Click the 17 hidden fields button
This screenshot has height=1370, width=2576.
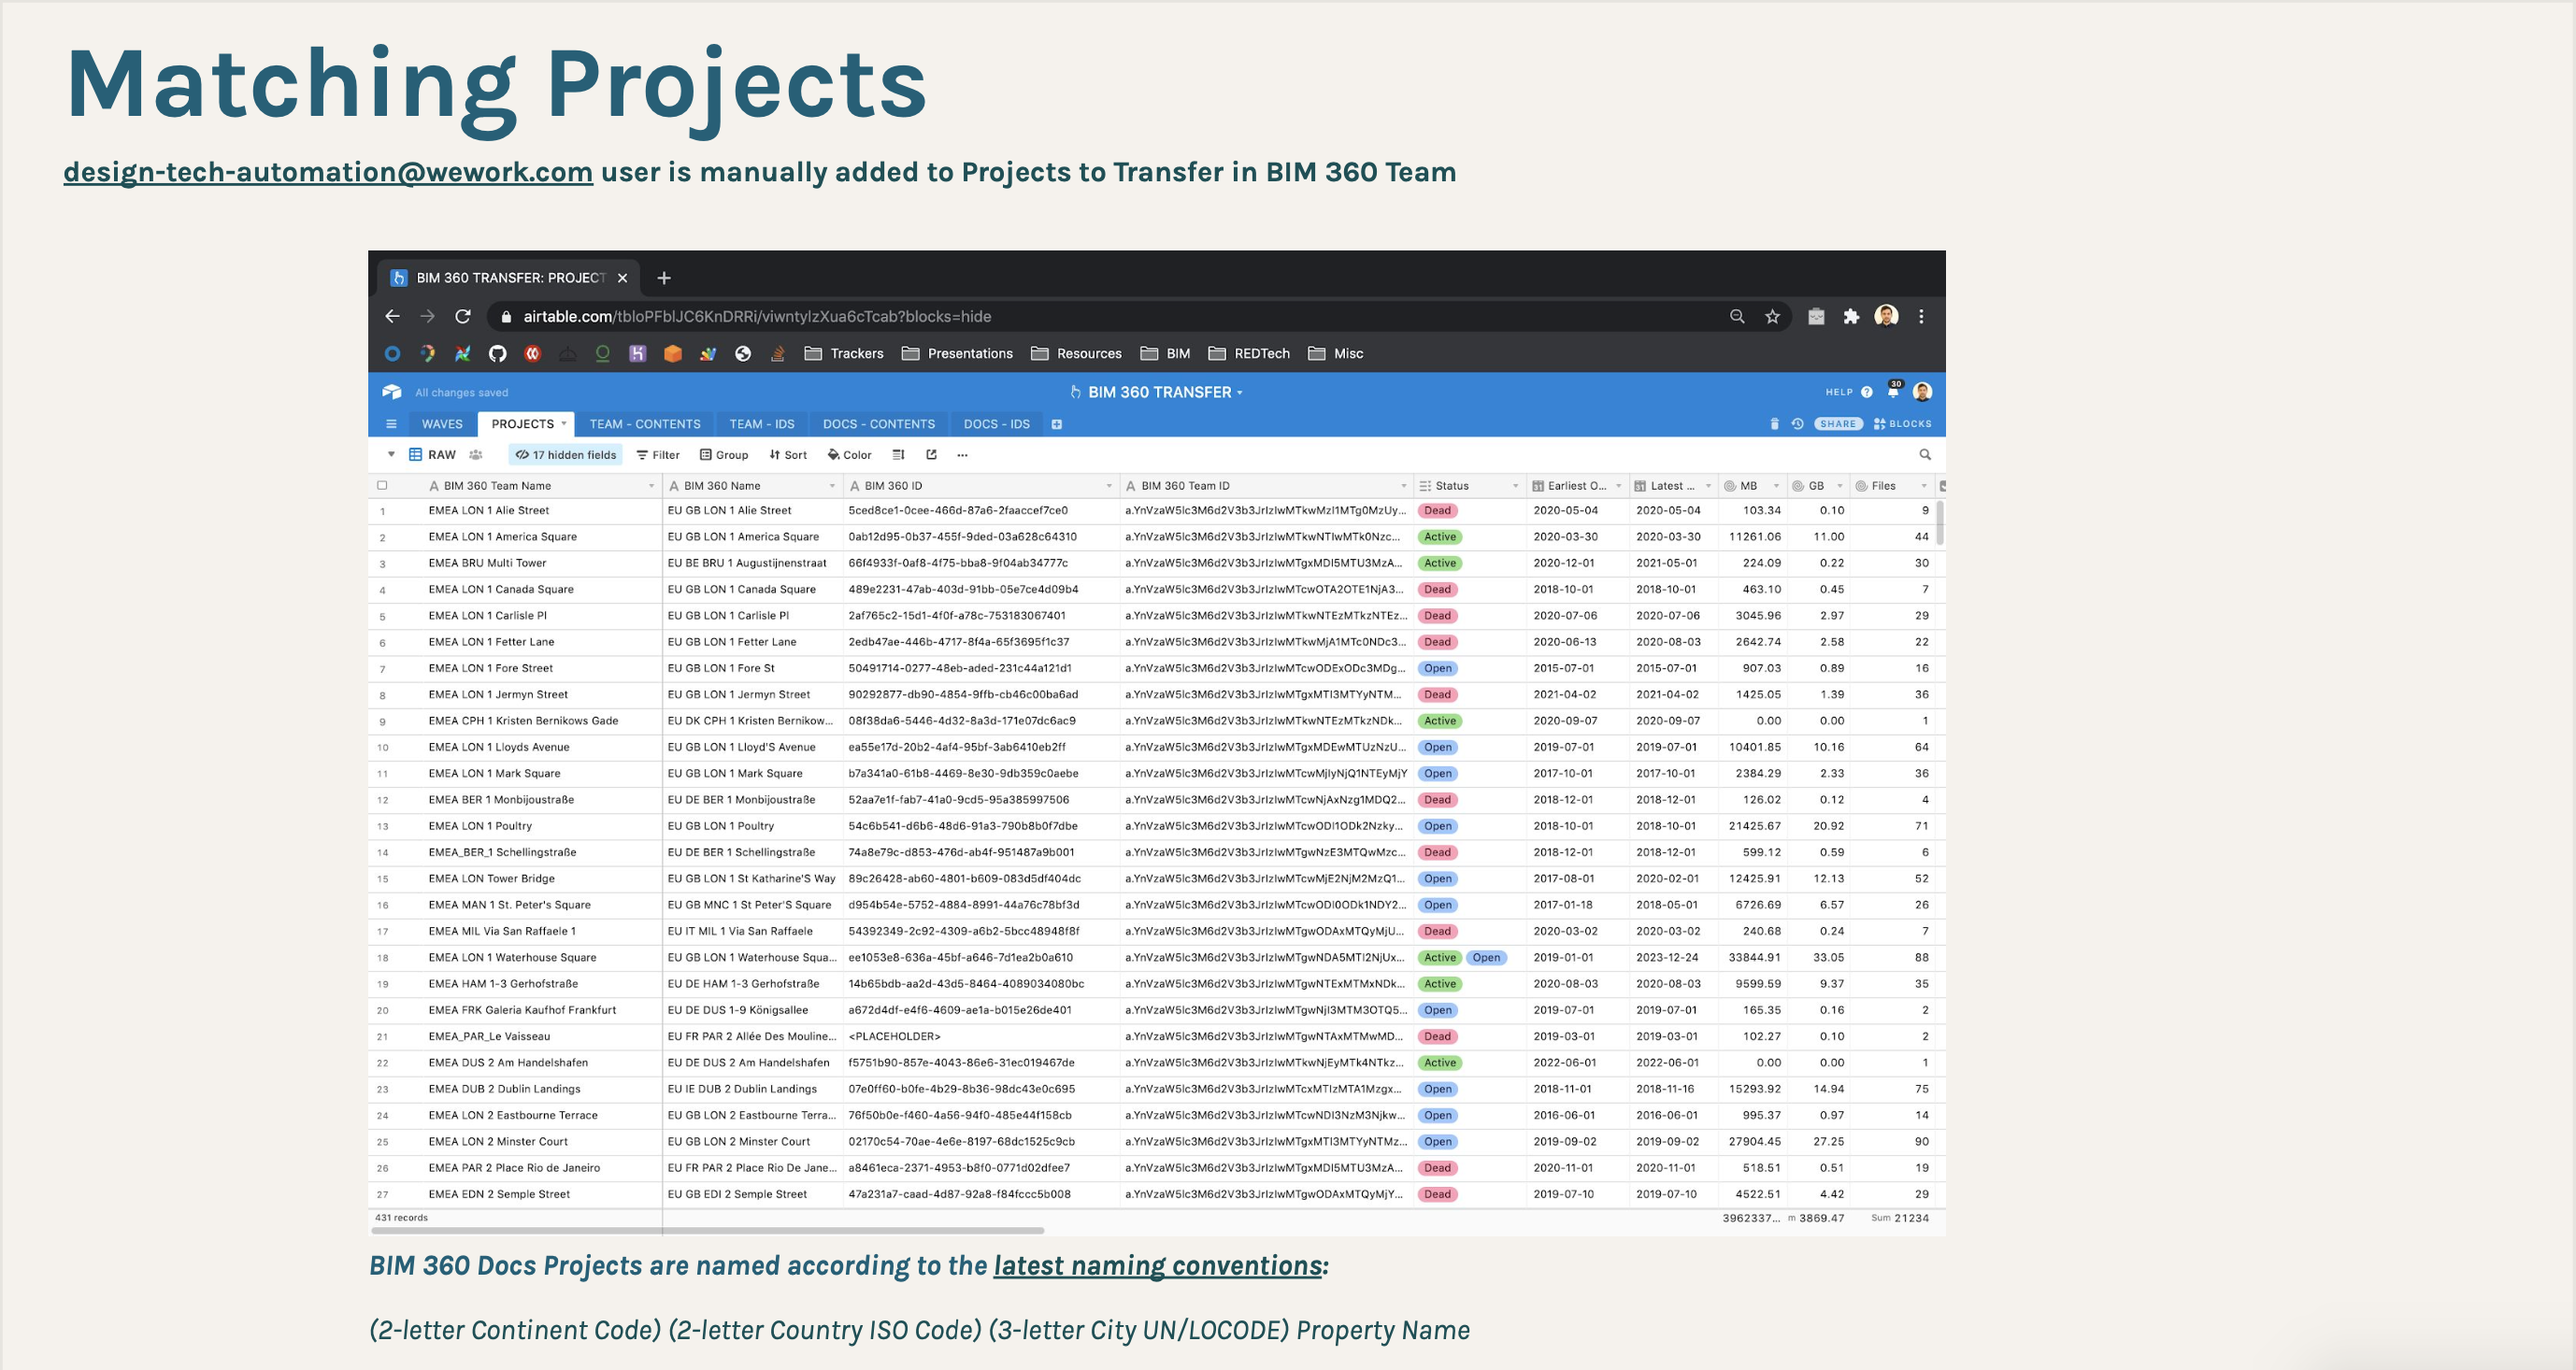tap(566, 455)
